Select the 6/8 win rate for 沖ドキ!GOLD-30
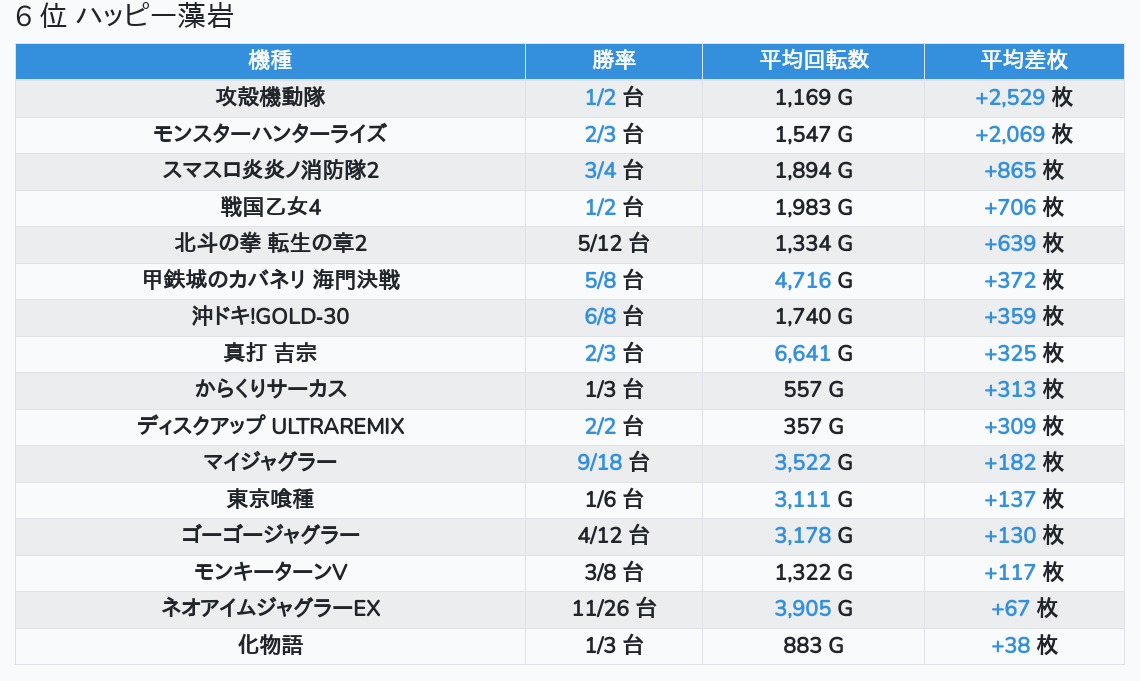This screenshot has height=681, width=1140. 600,317
